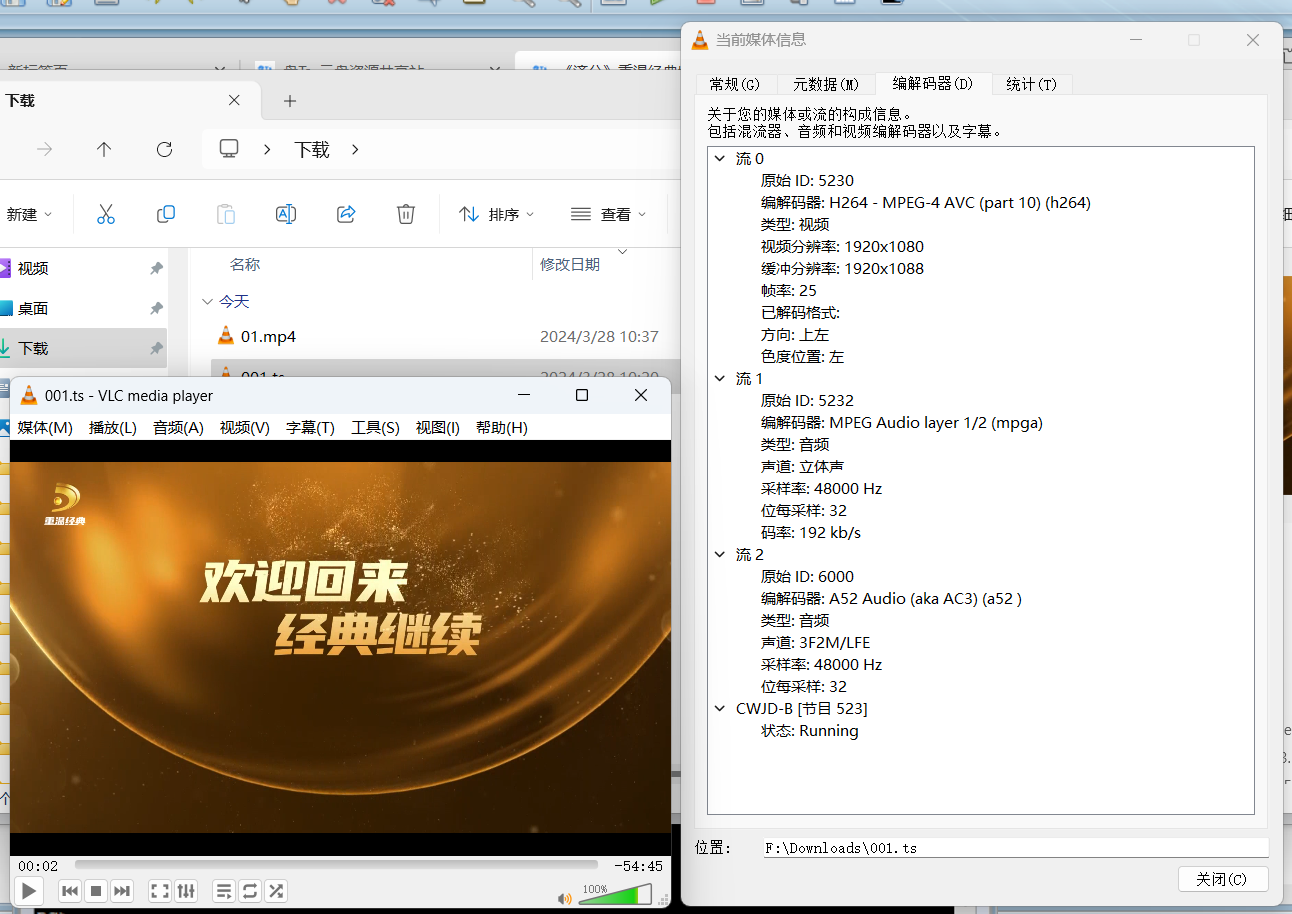Add a new Explorer tab

click(290, 101)
